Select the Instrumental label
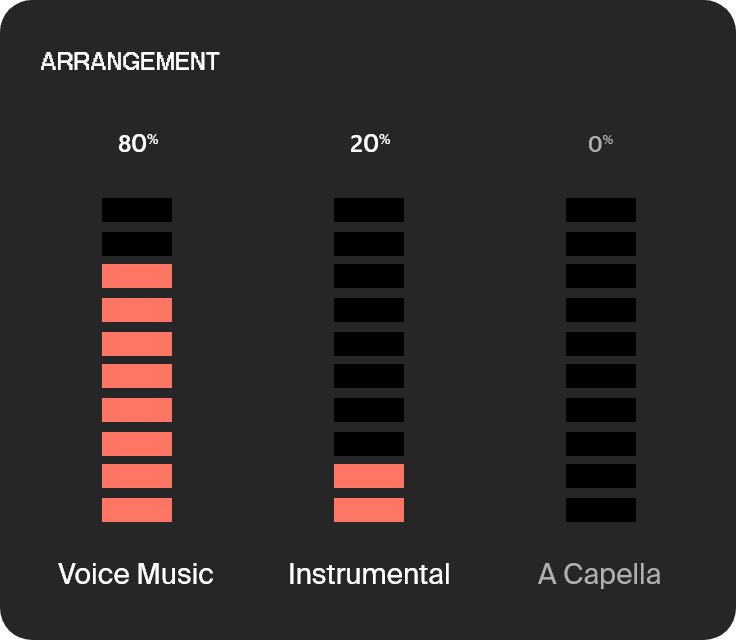 (x=369, y=574)
